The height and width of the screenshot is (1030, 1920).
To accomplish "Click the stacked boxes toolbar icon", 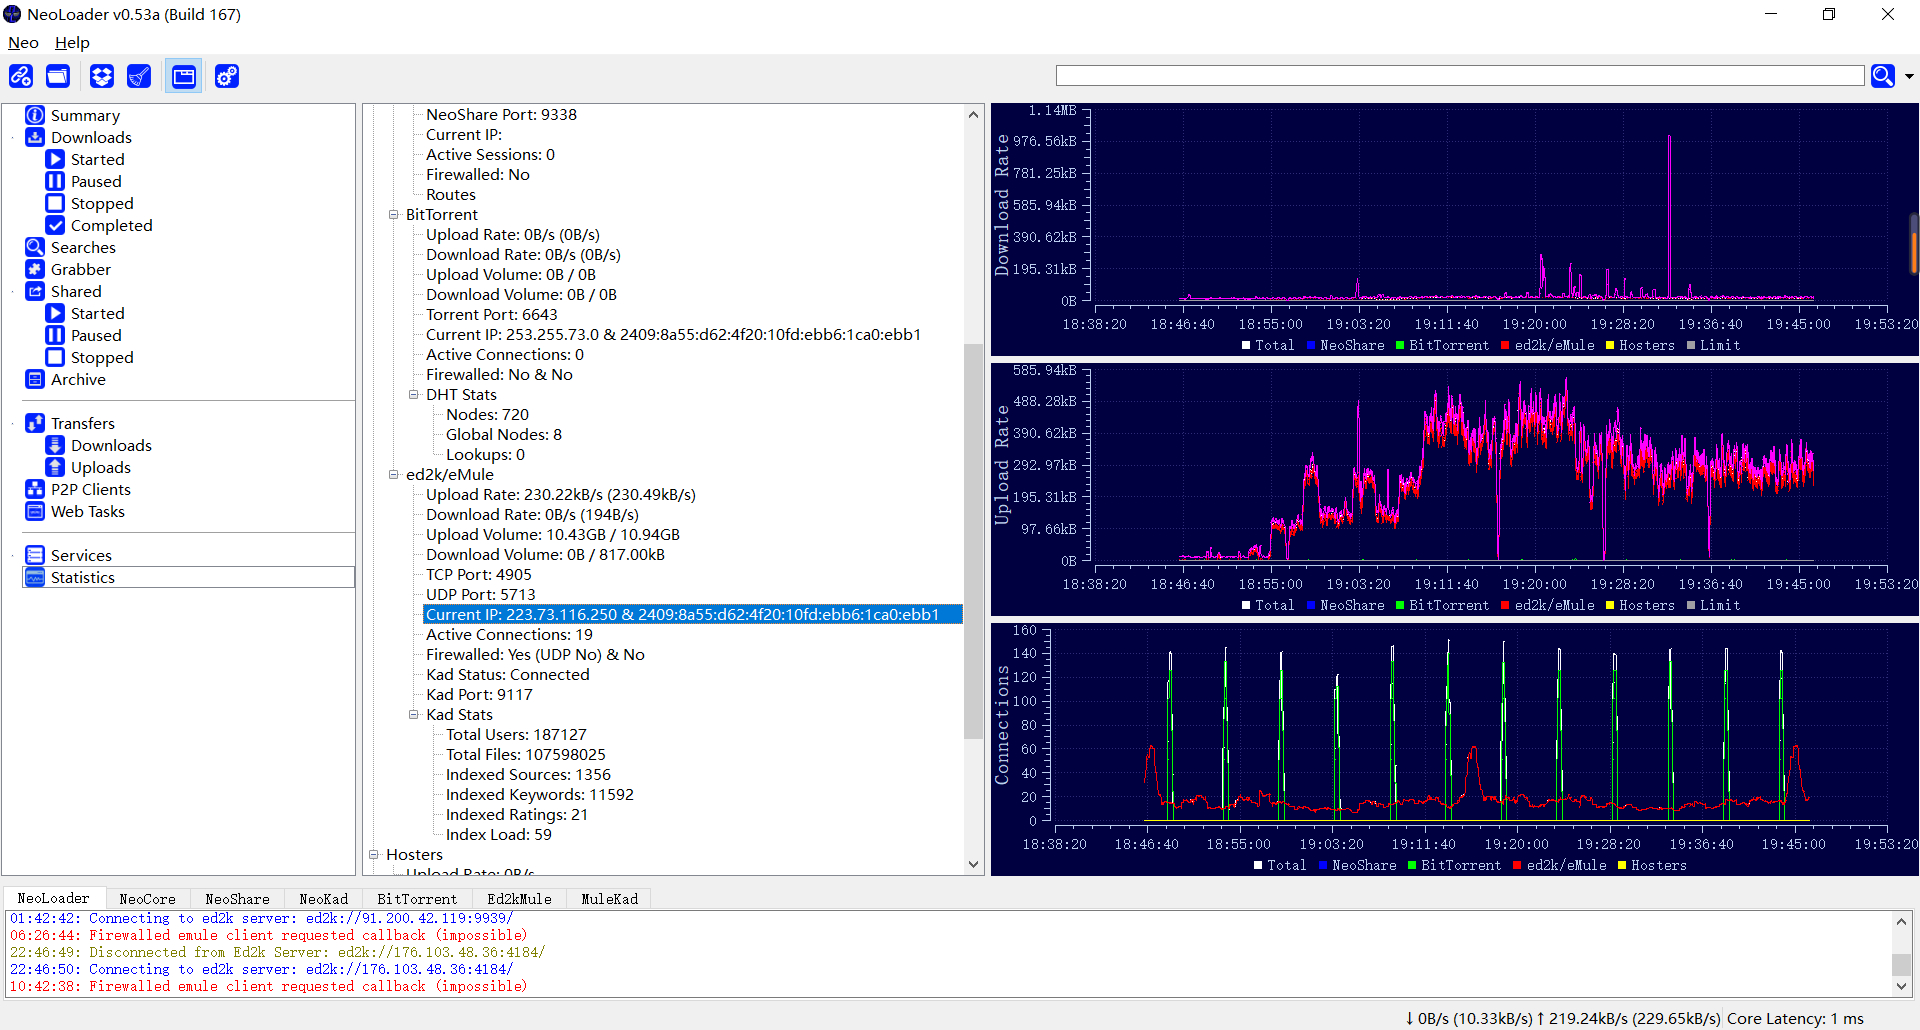I will click(101, 76).
